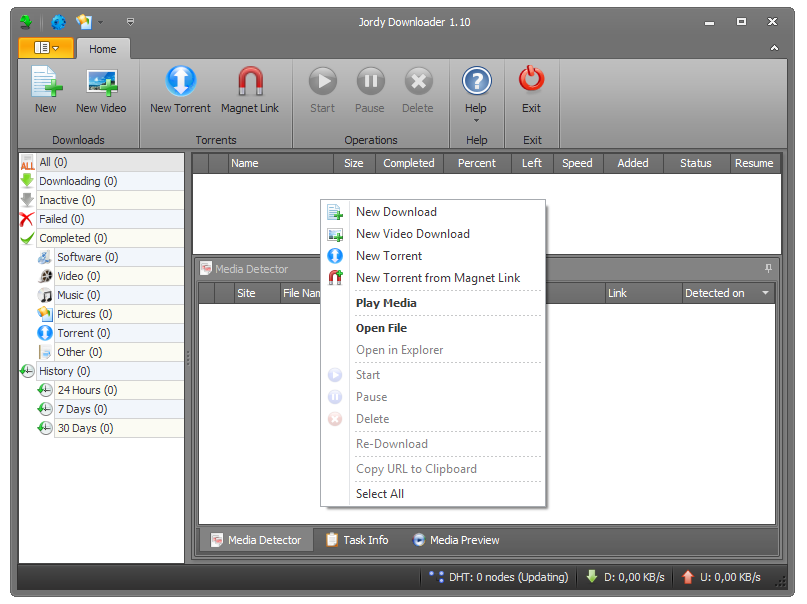The height and width of the screenshot is (604, 807).
Task: Click Open File in context menu
Action: [433, 328]
